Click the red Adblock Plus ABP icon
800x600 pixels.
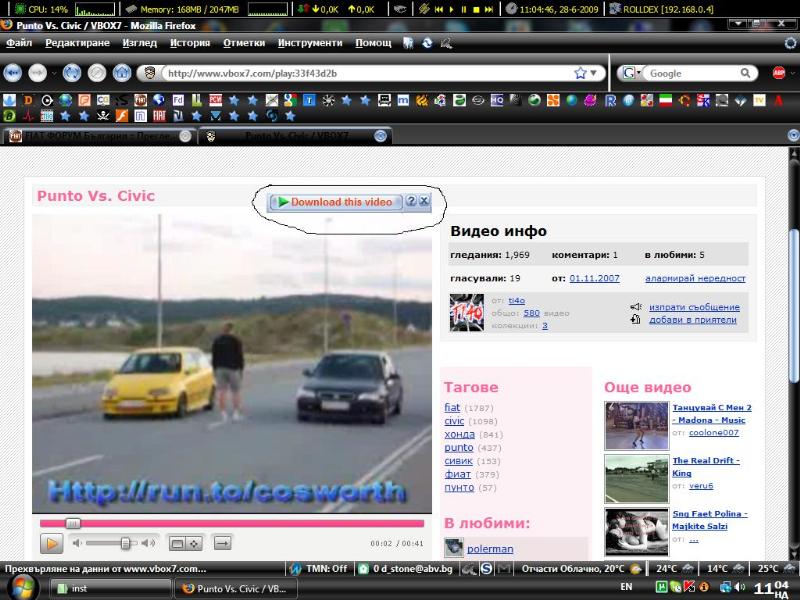pyautogui.click(x=779, y=73)
